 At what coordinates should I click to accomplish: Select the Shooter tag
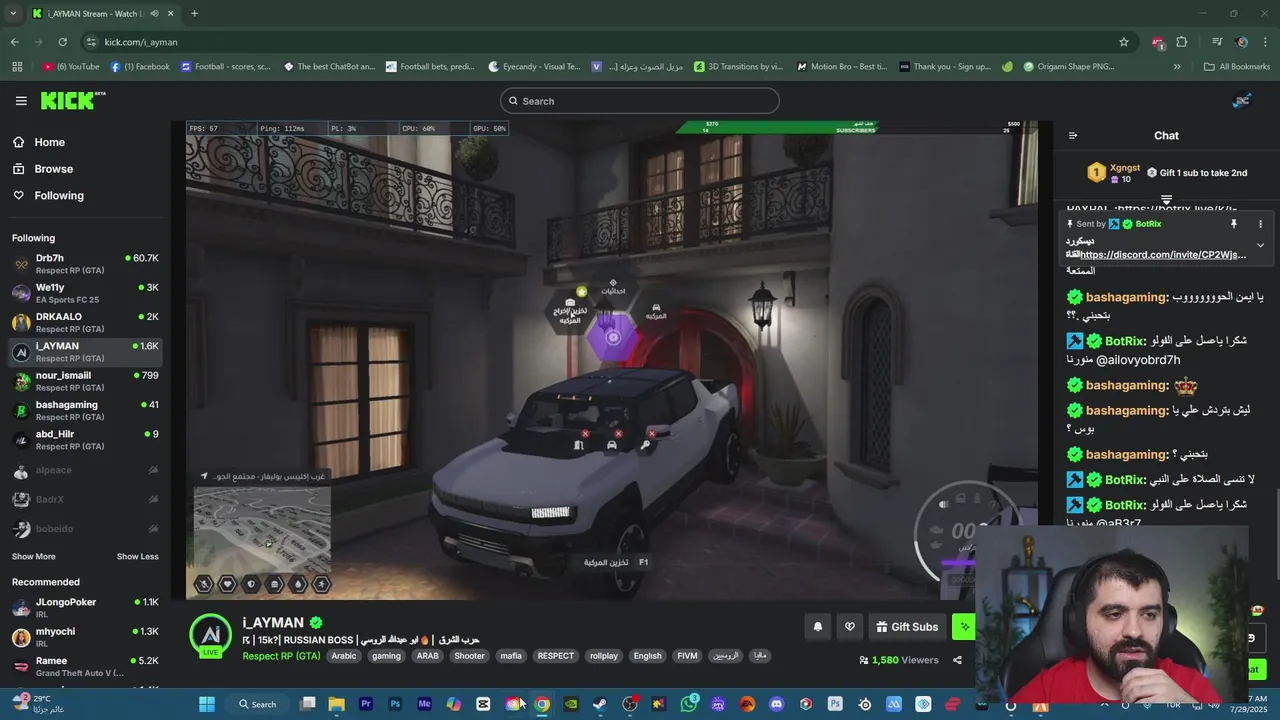click(x=469, y=656)
